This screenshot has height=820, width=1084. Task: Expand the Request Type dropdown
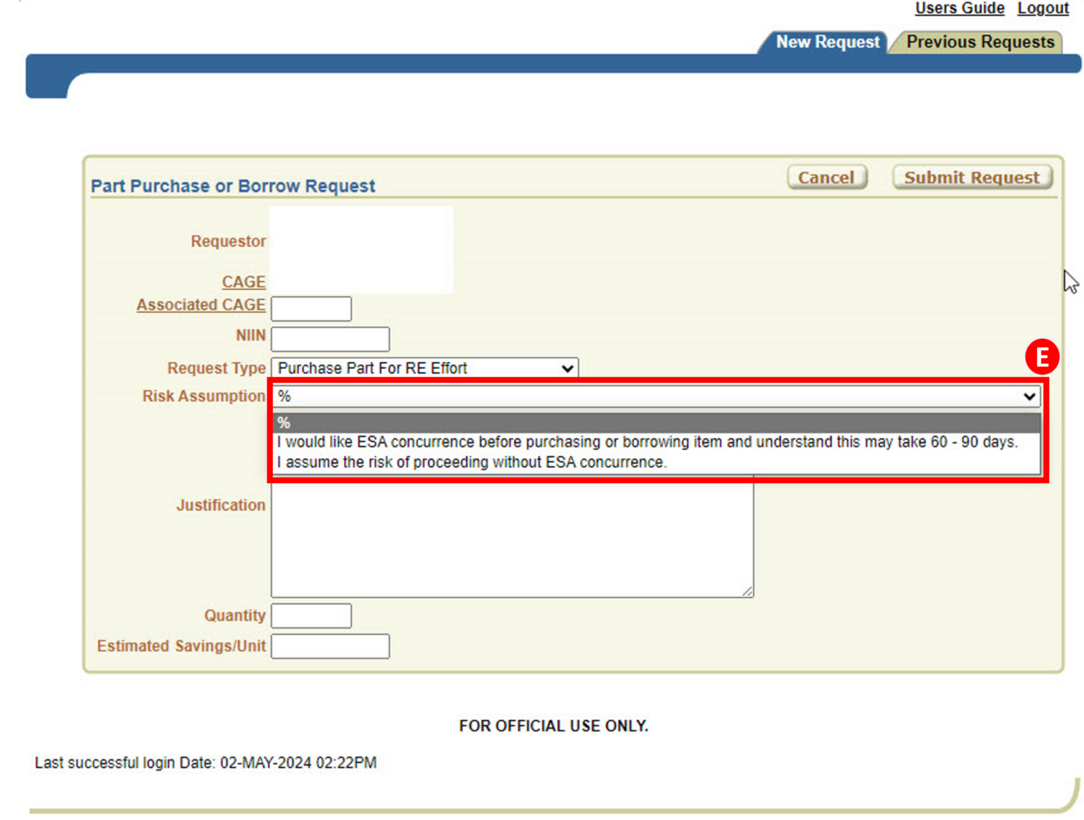pos(424,368)
